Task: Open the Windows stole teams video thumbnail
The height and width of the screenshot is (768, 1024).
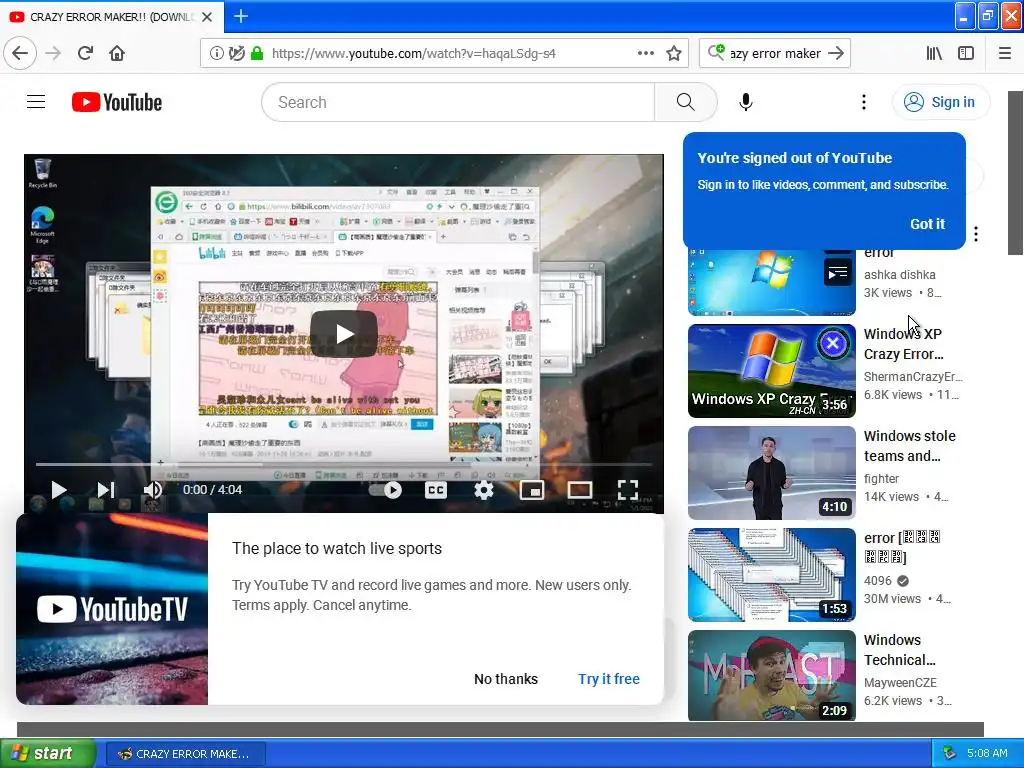Action: tap(771, 473)
